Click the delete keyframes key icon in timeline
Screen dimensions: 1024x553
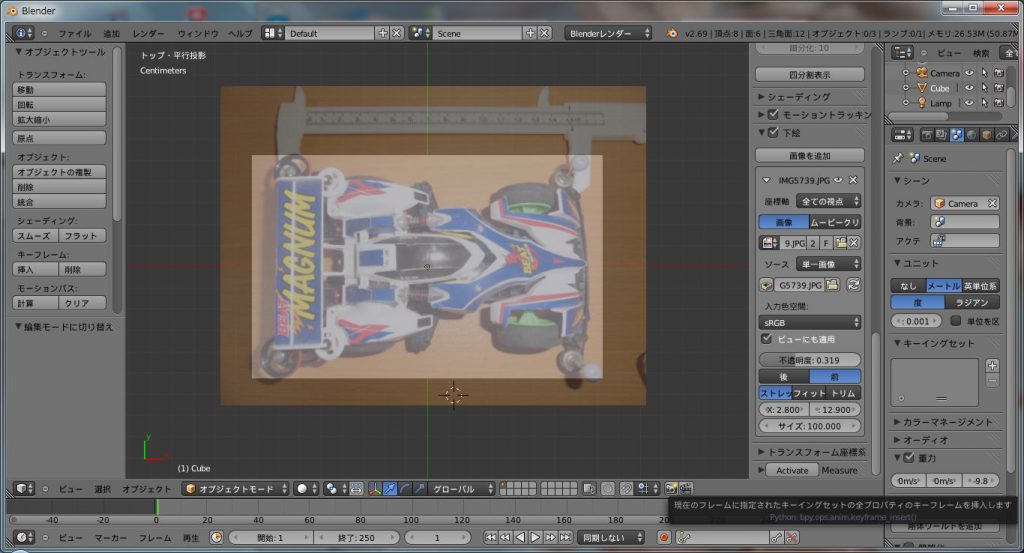click(792, 537)
